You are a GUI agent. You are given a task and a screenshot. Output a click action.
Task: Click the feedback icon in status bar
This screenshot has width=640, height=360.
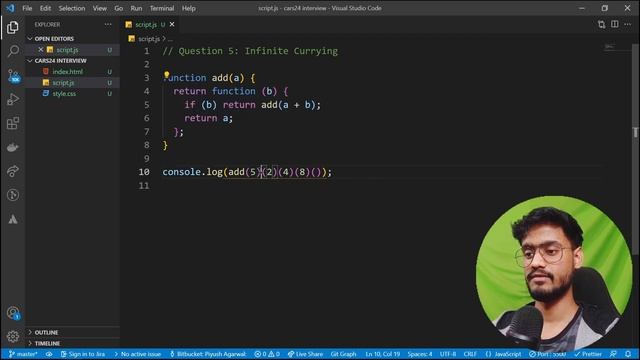(613, 354)
